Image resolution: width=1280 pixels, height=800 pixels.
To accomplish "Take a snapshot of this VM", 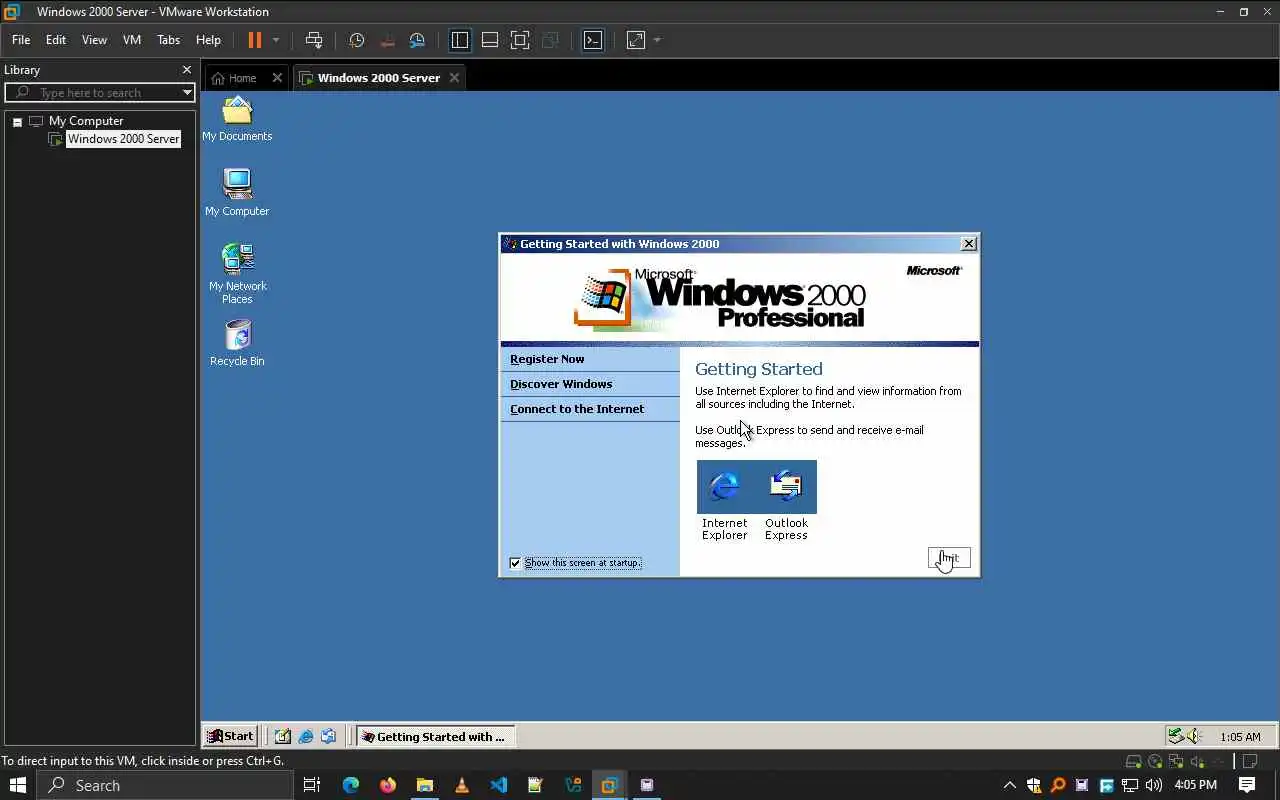I will 357,40.
